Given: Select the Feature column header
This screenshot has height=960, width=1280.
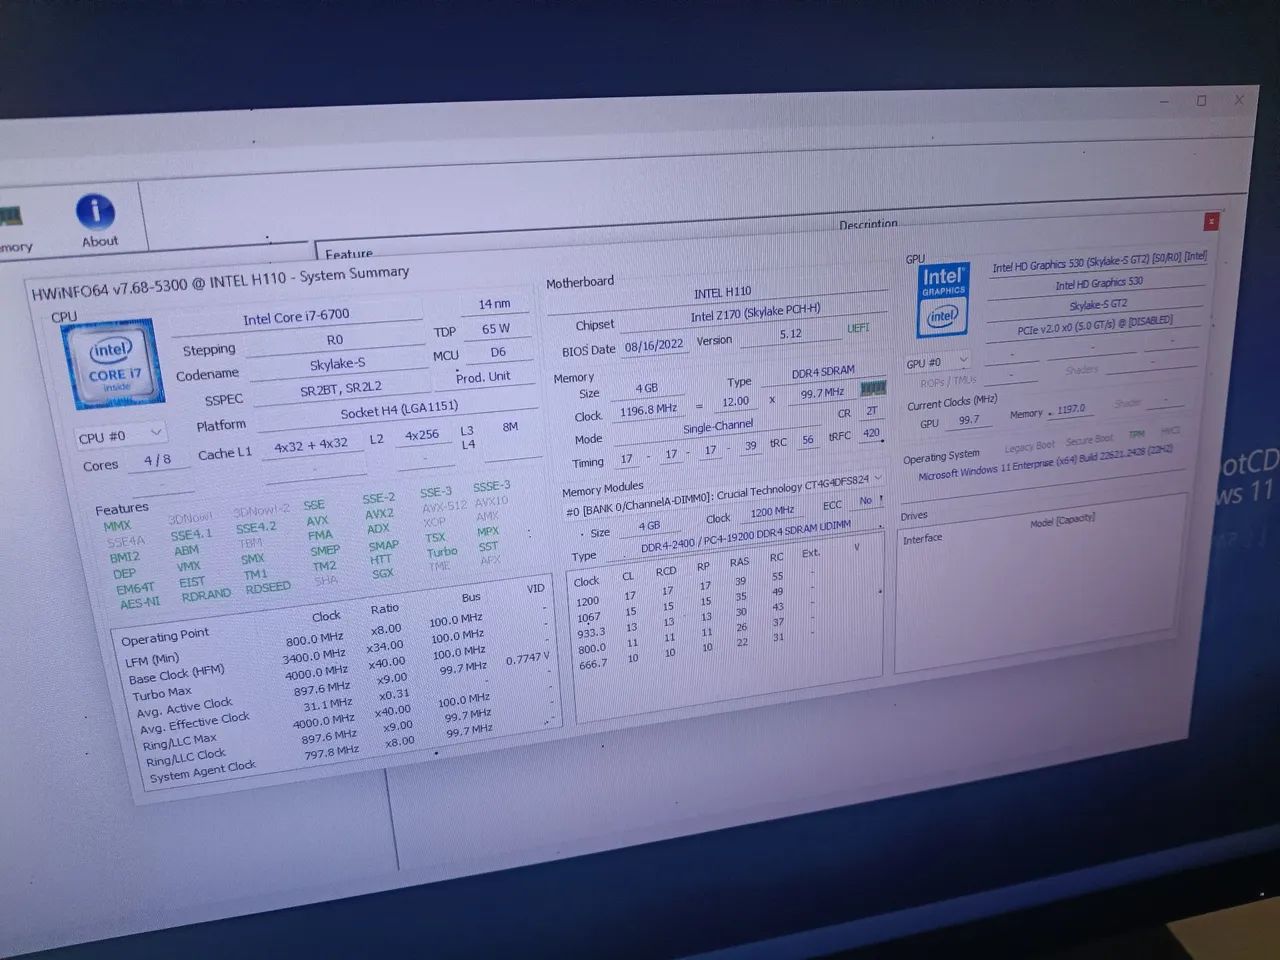Looking at the screenshot, I should 348,254.
